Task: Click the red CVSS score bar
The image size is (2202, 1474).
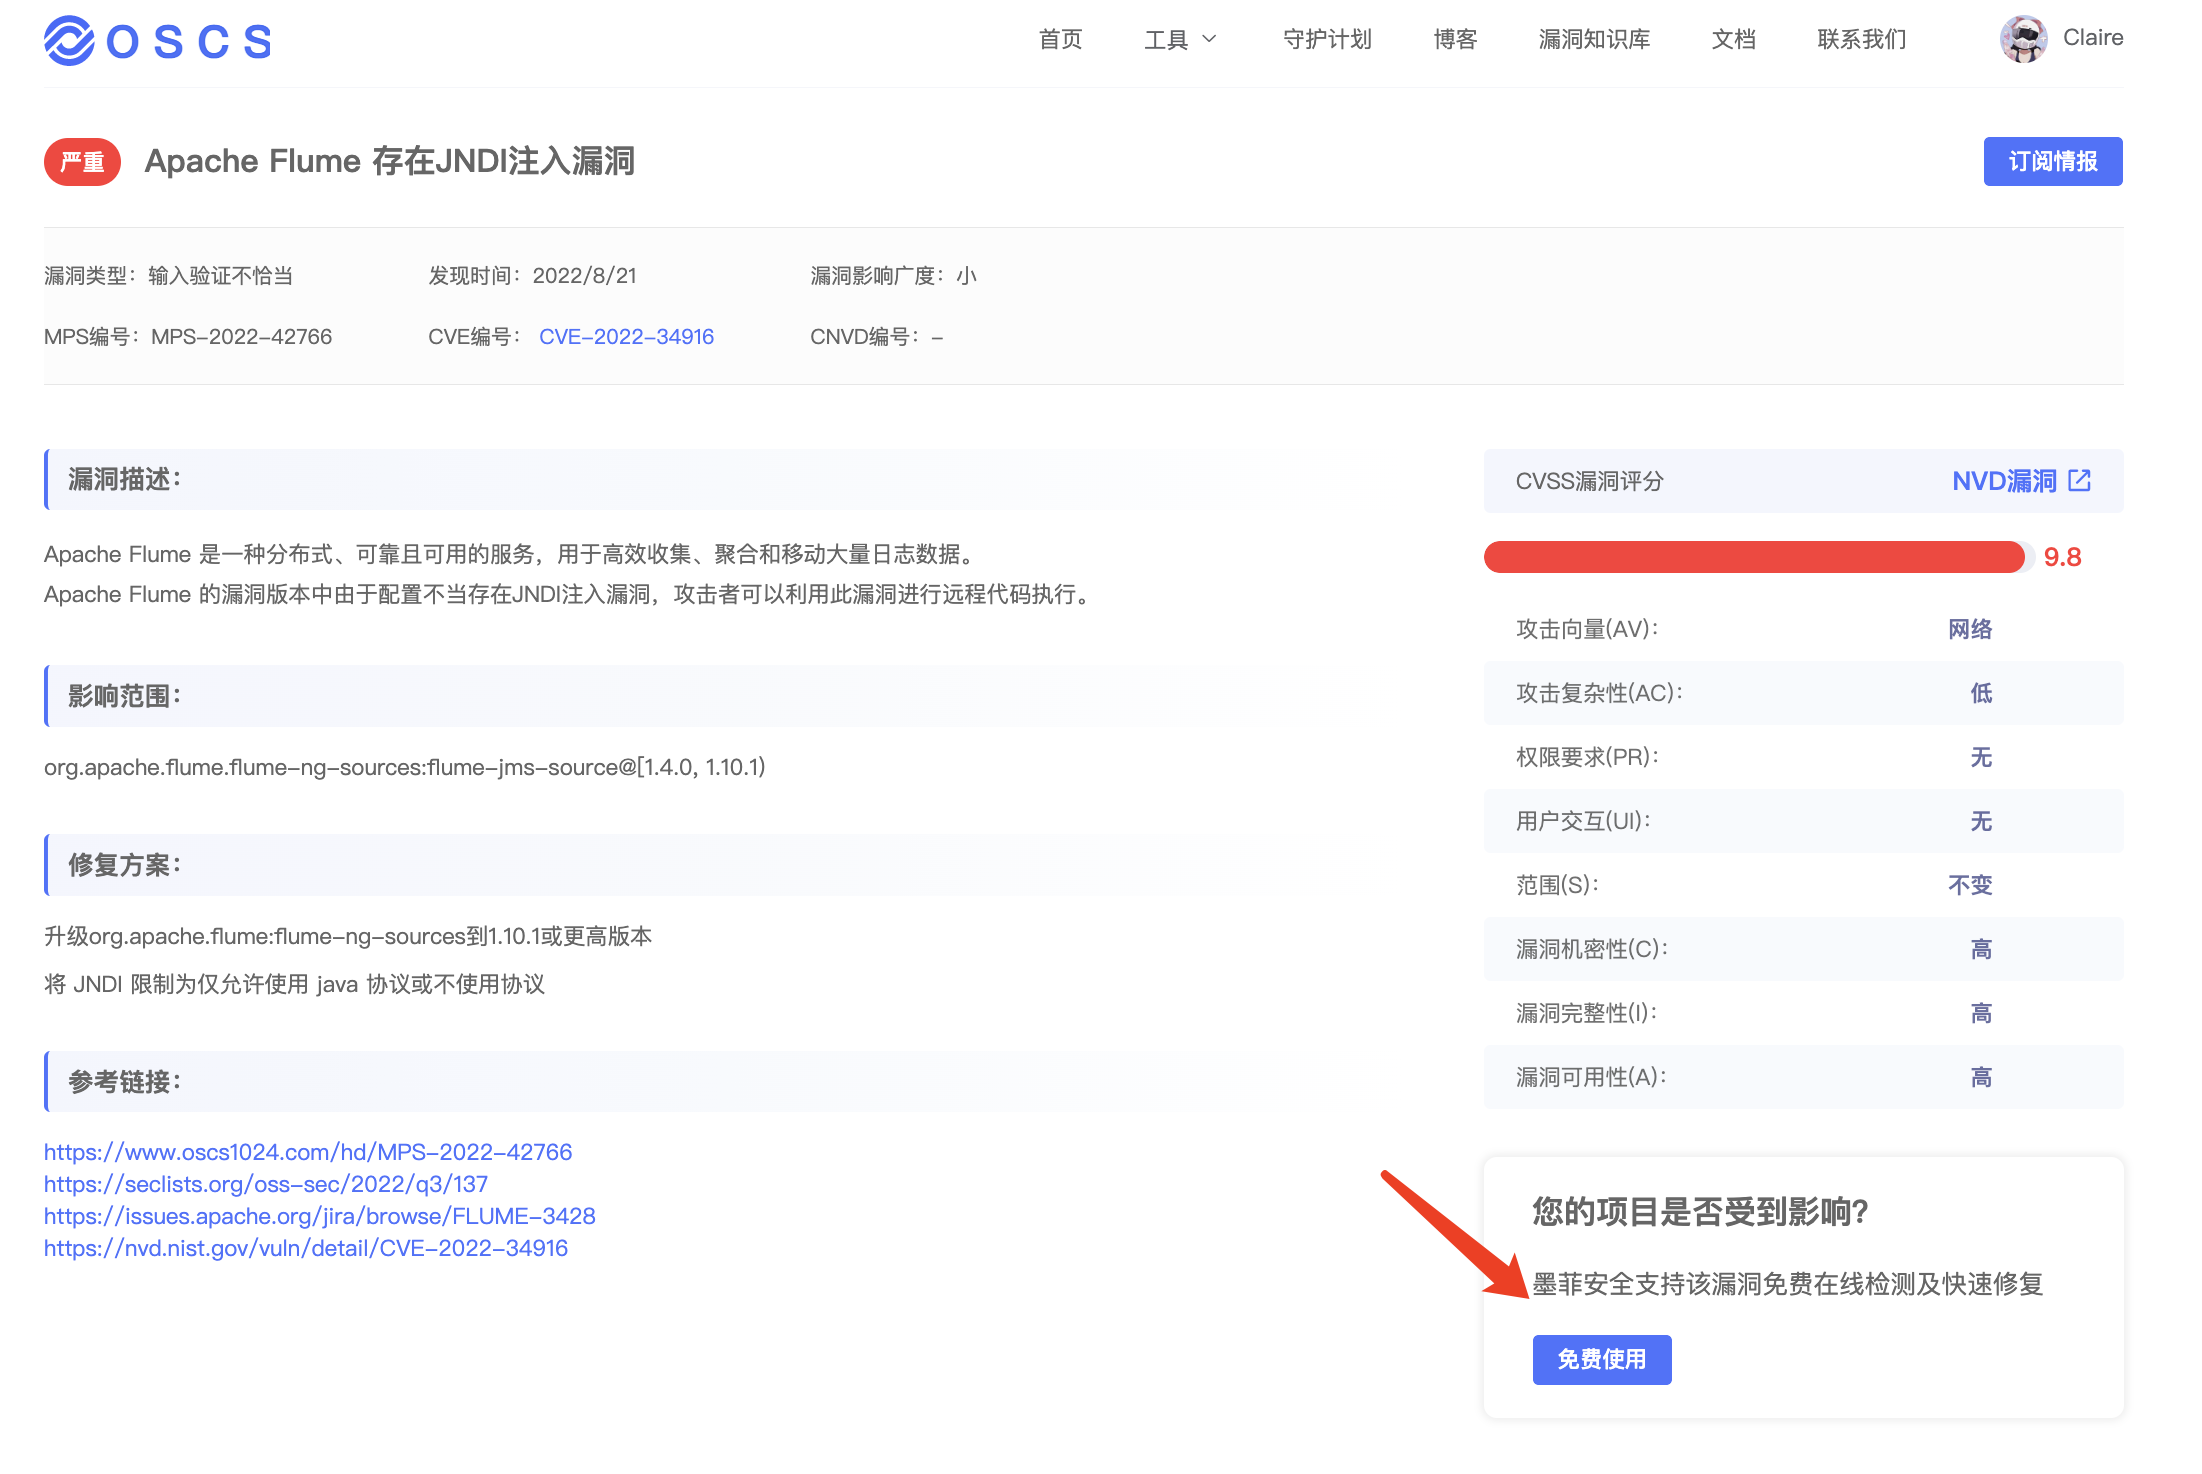Action: tap(1754, 557)
